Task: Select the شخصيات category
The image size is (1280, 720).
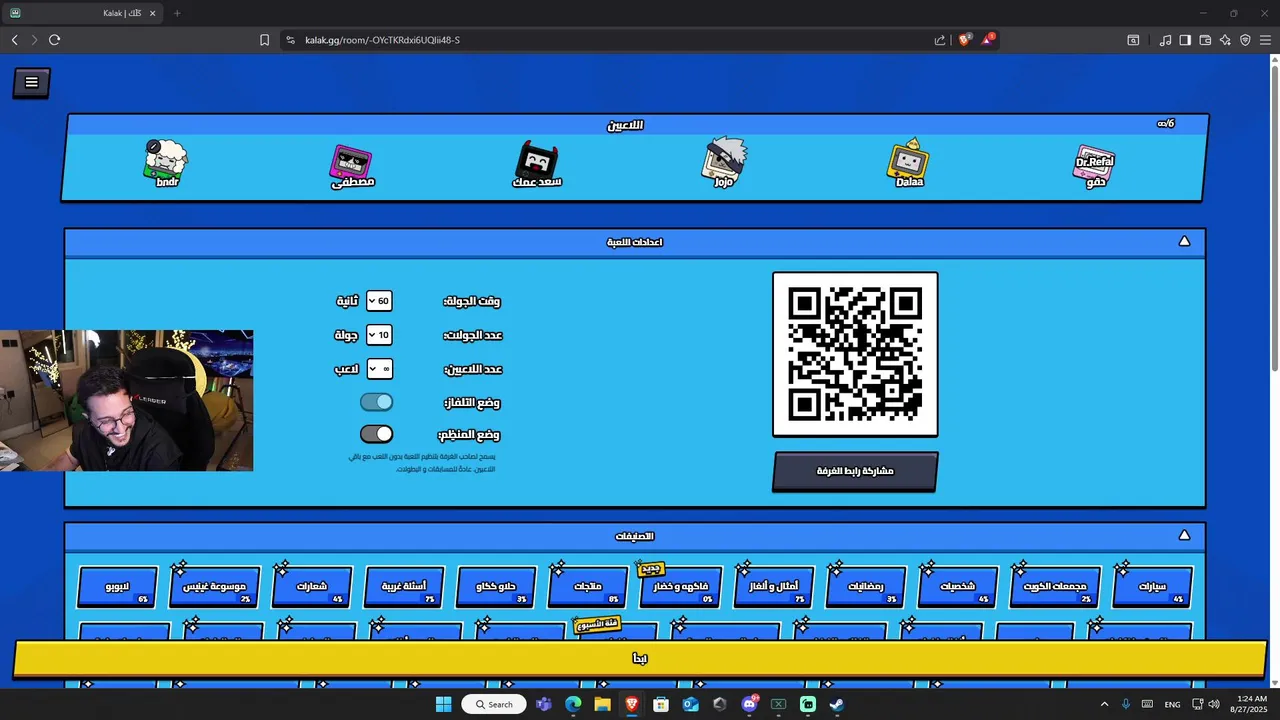Action: pyautogui.click(x=957, y=587)
